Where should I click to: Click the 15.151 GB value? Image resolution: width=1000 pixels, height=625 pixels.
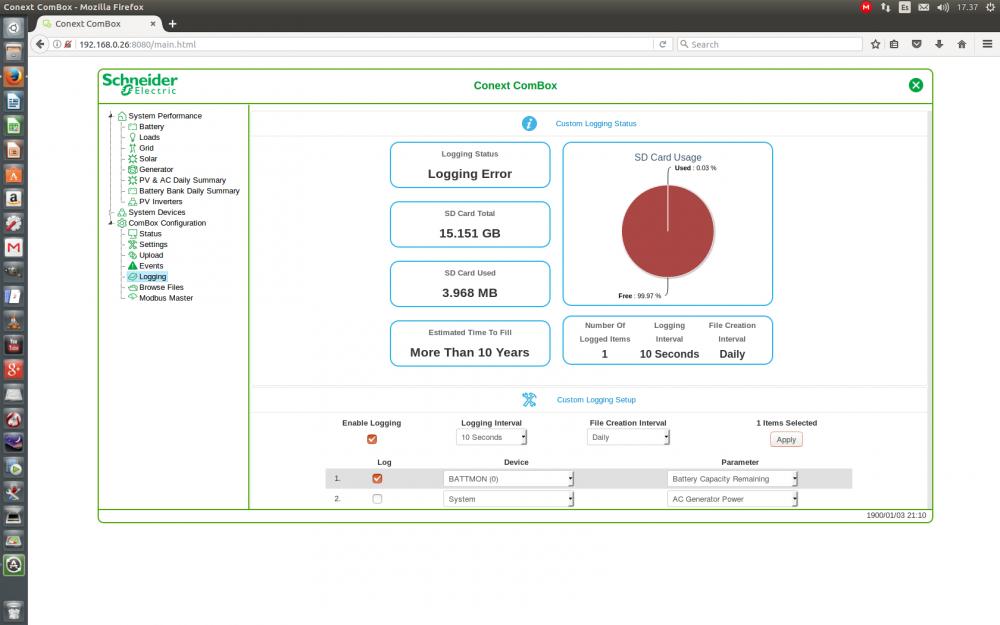tap(470, 233)
